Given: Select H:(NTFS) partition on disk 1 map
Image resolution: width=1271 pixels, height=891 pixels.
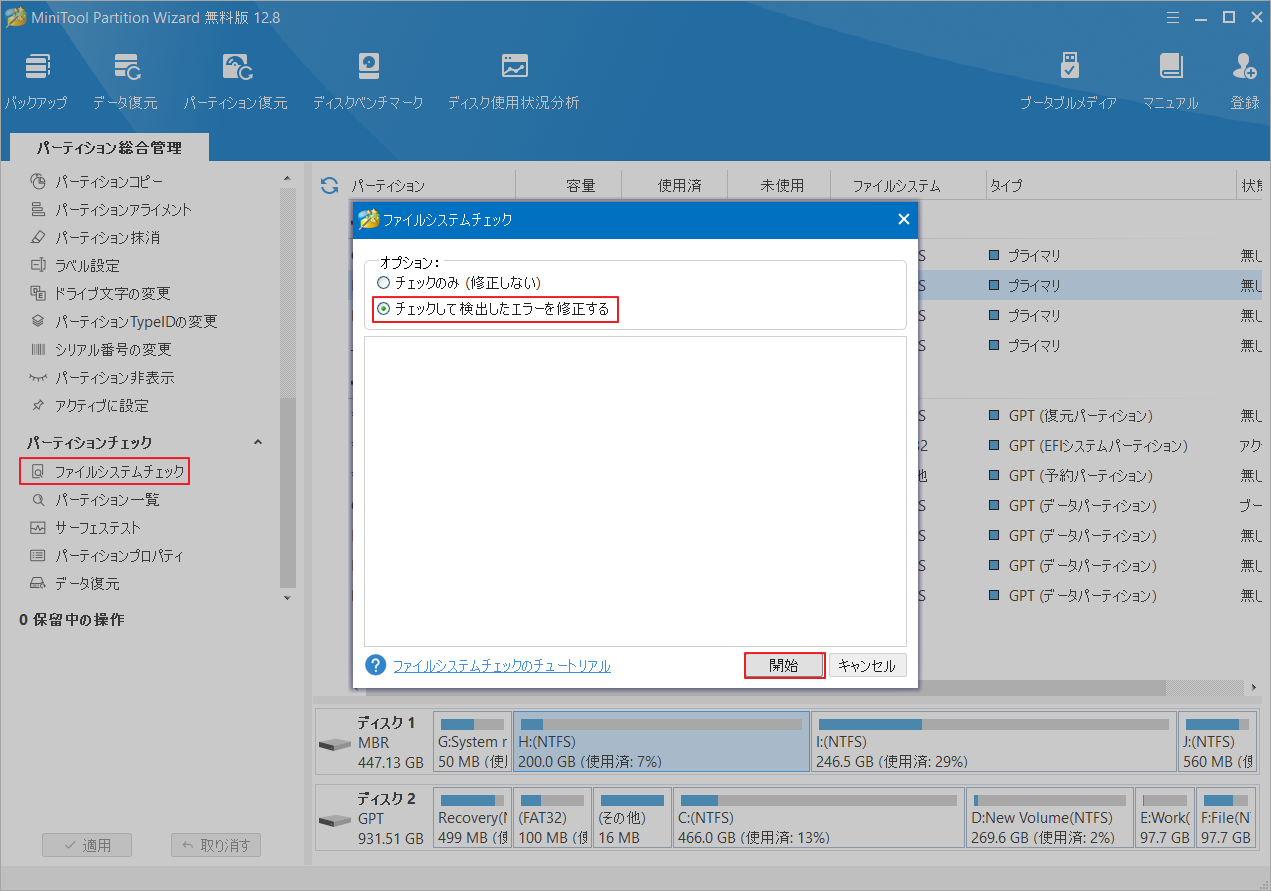Looking at the screenshot, I should point(661,742).
